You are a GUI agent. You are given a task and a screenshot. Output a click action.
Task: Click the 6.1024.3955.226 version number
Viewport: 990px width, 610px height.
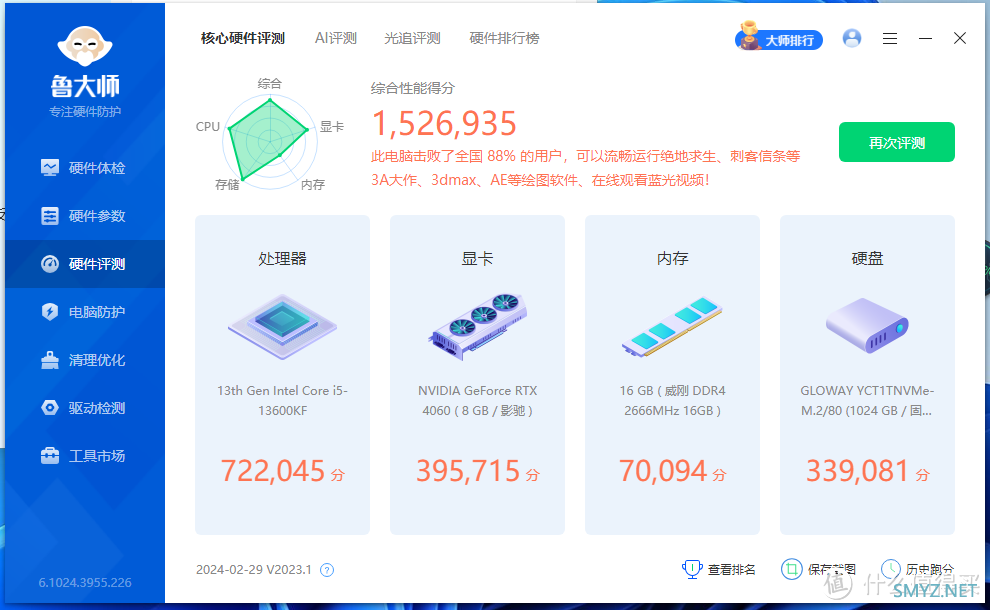(x=85, y=583)
